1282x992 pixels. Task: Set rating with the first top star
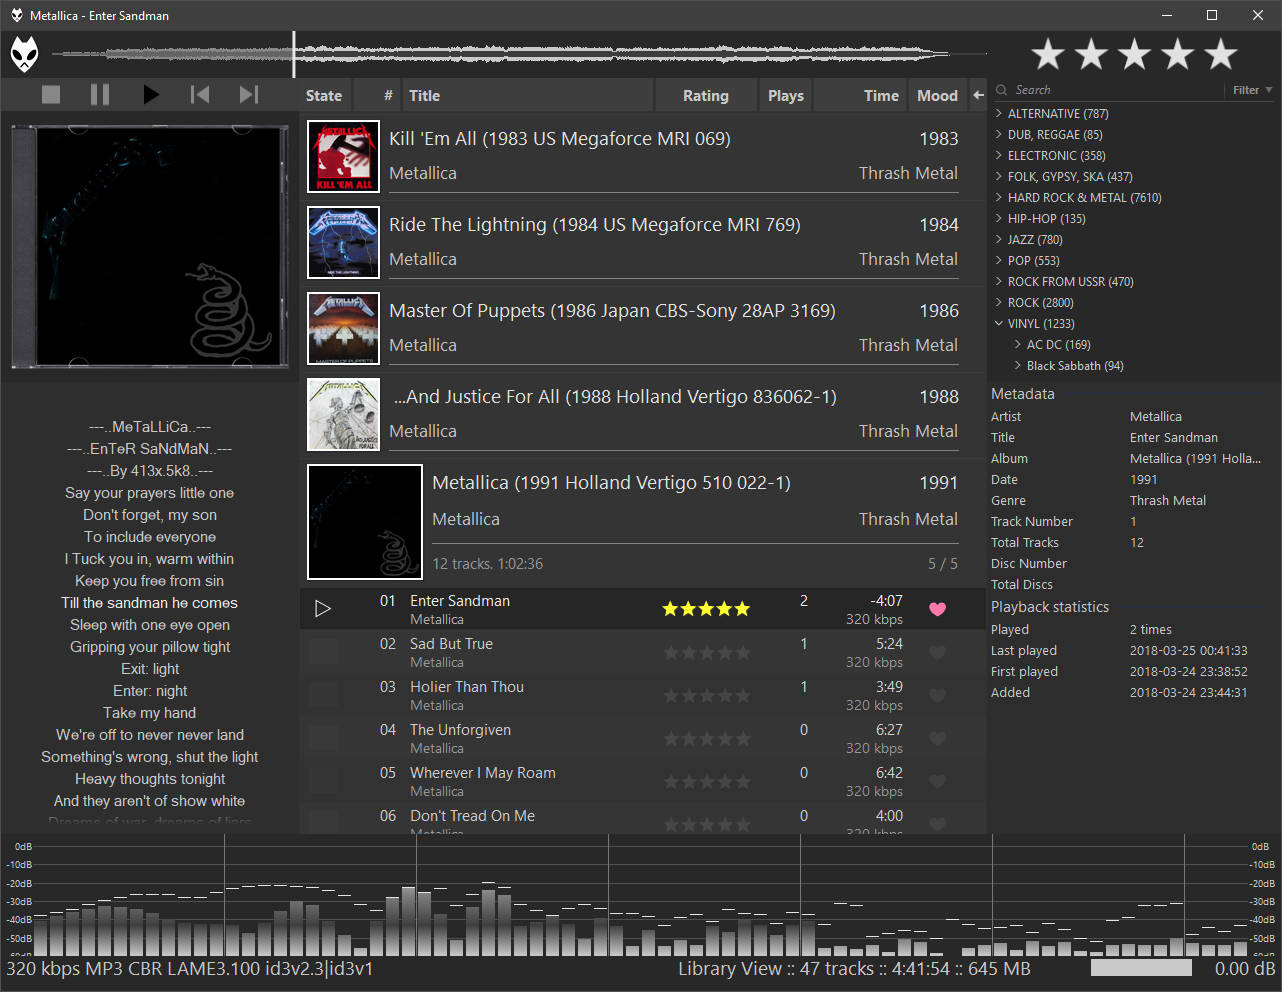tap(1048, 54)
